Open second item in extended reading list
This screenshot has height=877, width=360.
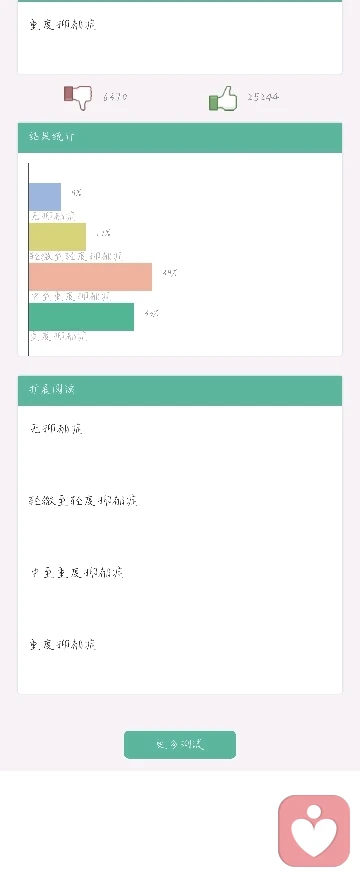[83, 501]
